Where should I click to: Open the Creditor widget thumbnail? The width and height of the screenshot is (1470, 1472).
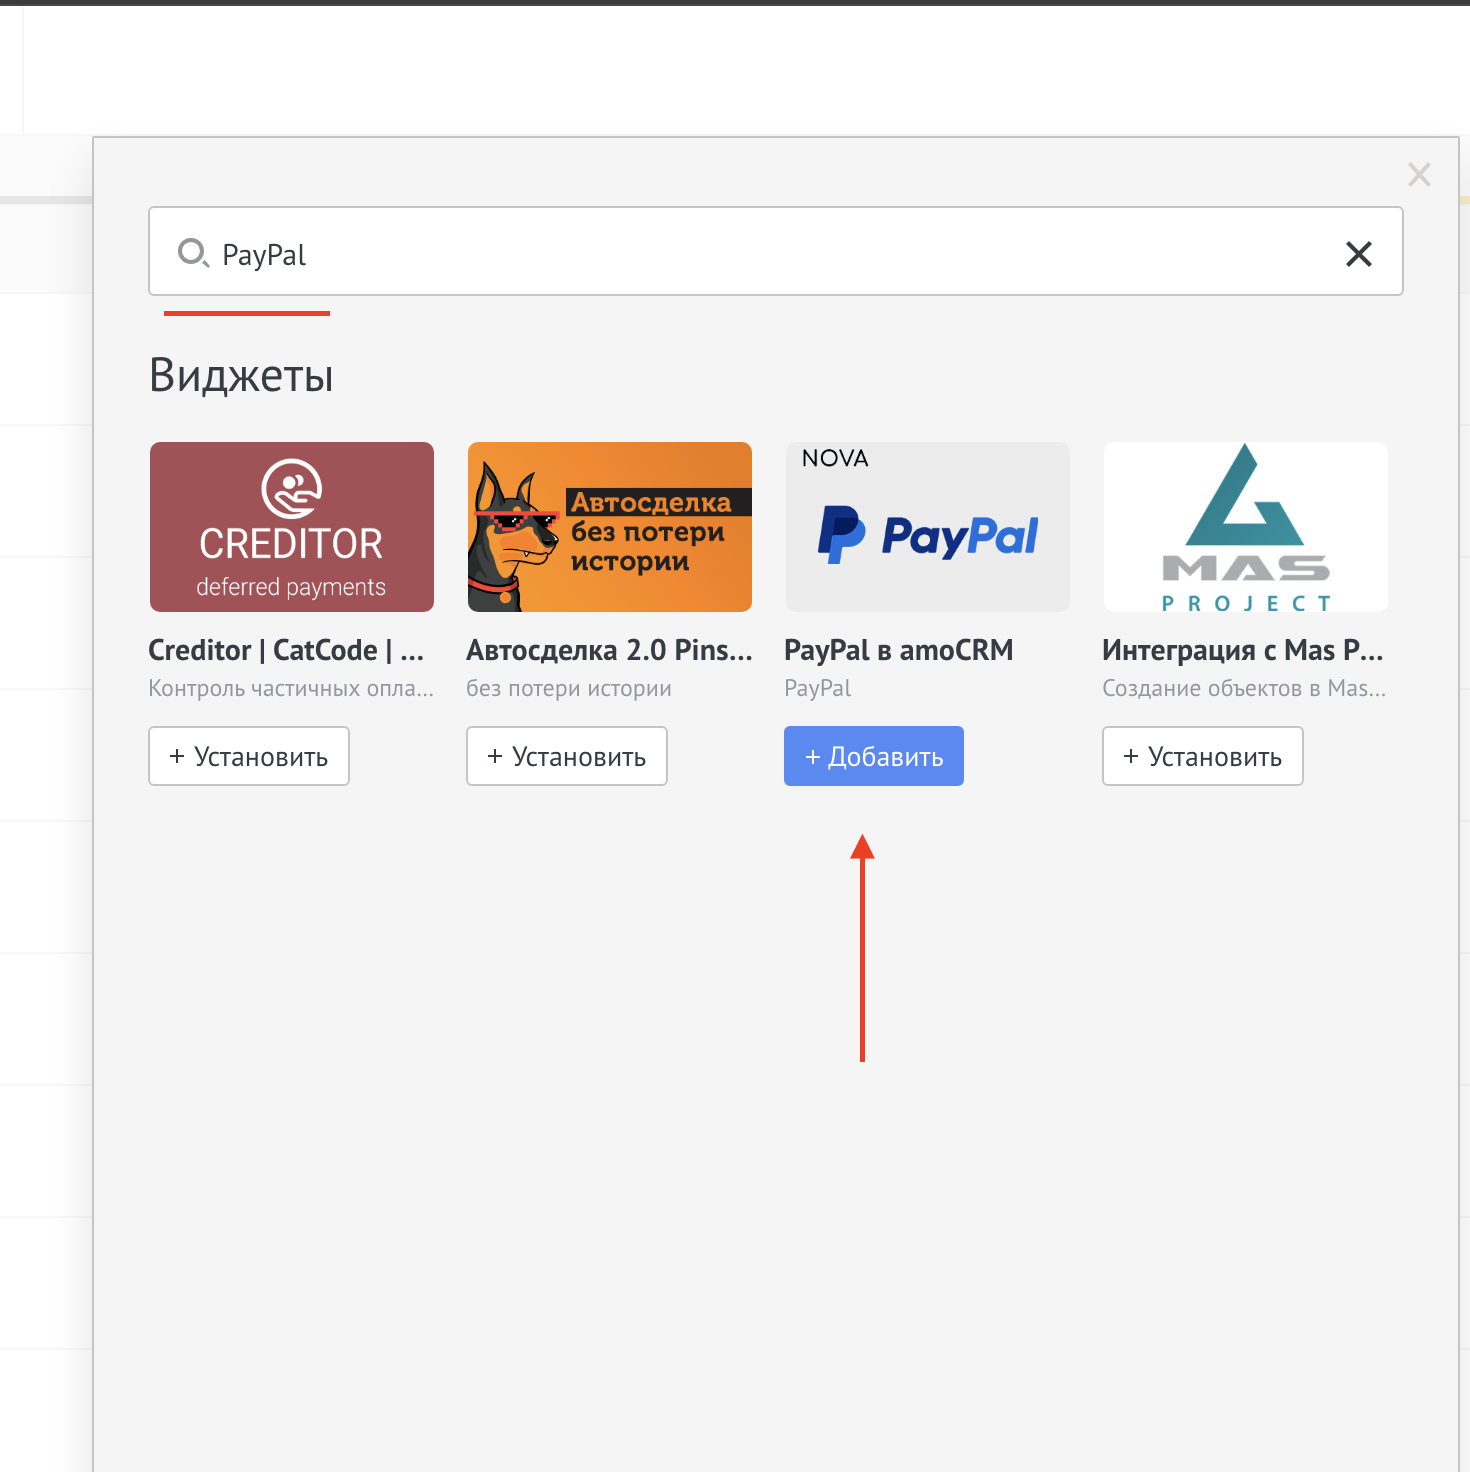pos(292,527)
